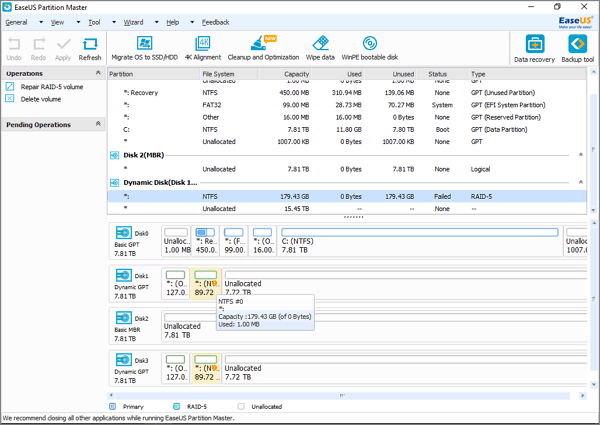Click the Dynamic Disk list header icon
Screen dimensions: 600x425
pos(114,183)
